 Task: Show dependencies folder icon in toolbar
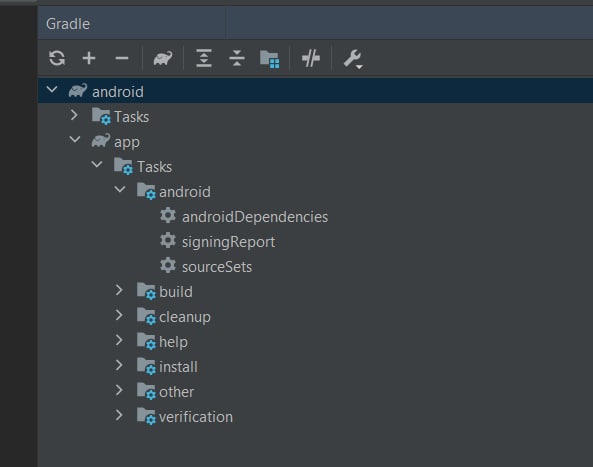point(270,59)
